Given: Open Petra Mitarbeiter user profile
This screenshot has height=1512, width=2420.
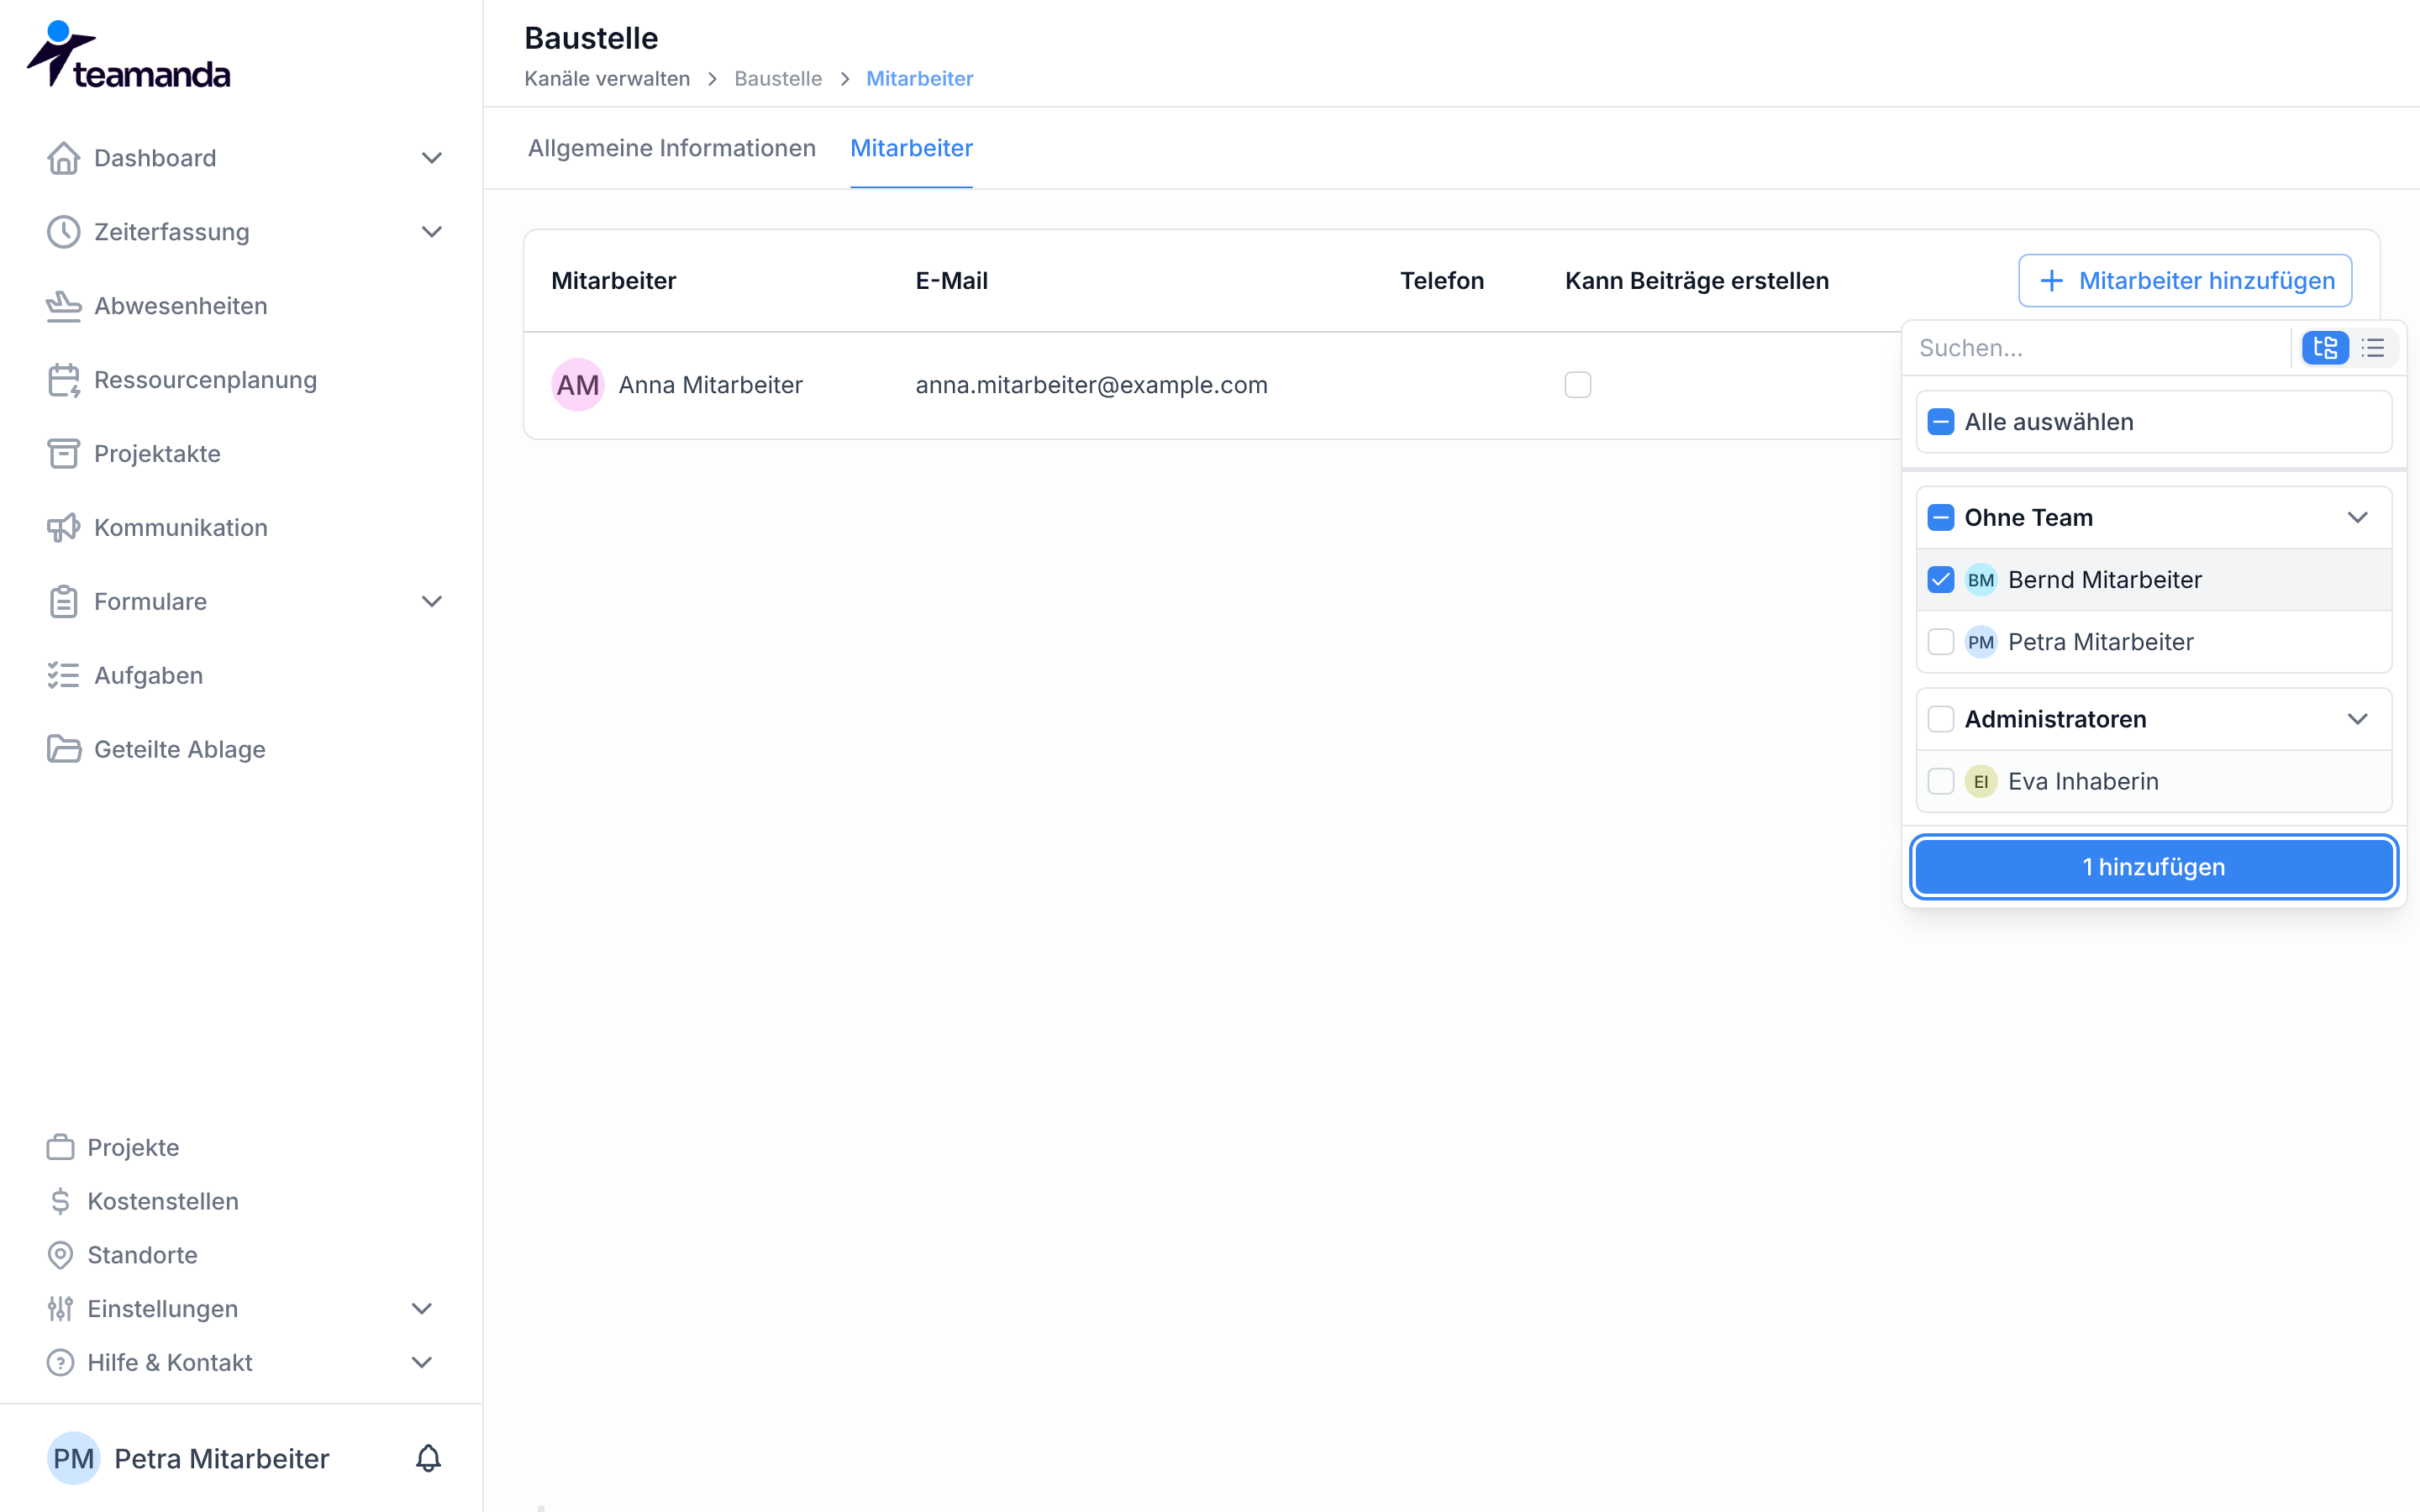Looking at the screenshot, I should coord(190,1458).
